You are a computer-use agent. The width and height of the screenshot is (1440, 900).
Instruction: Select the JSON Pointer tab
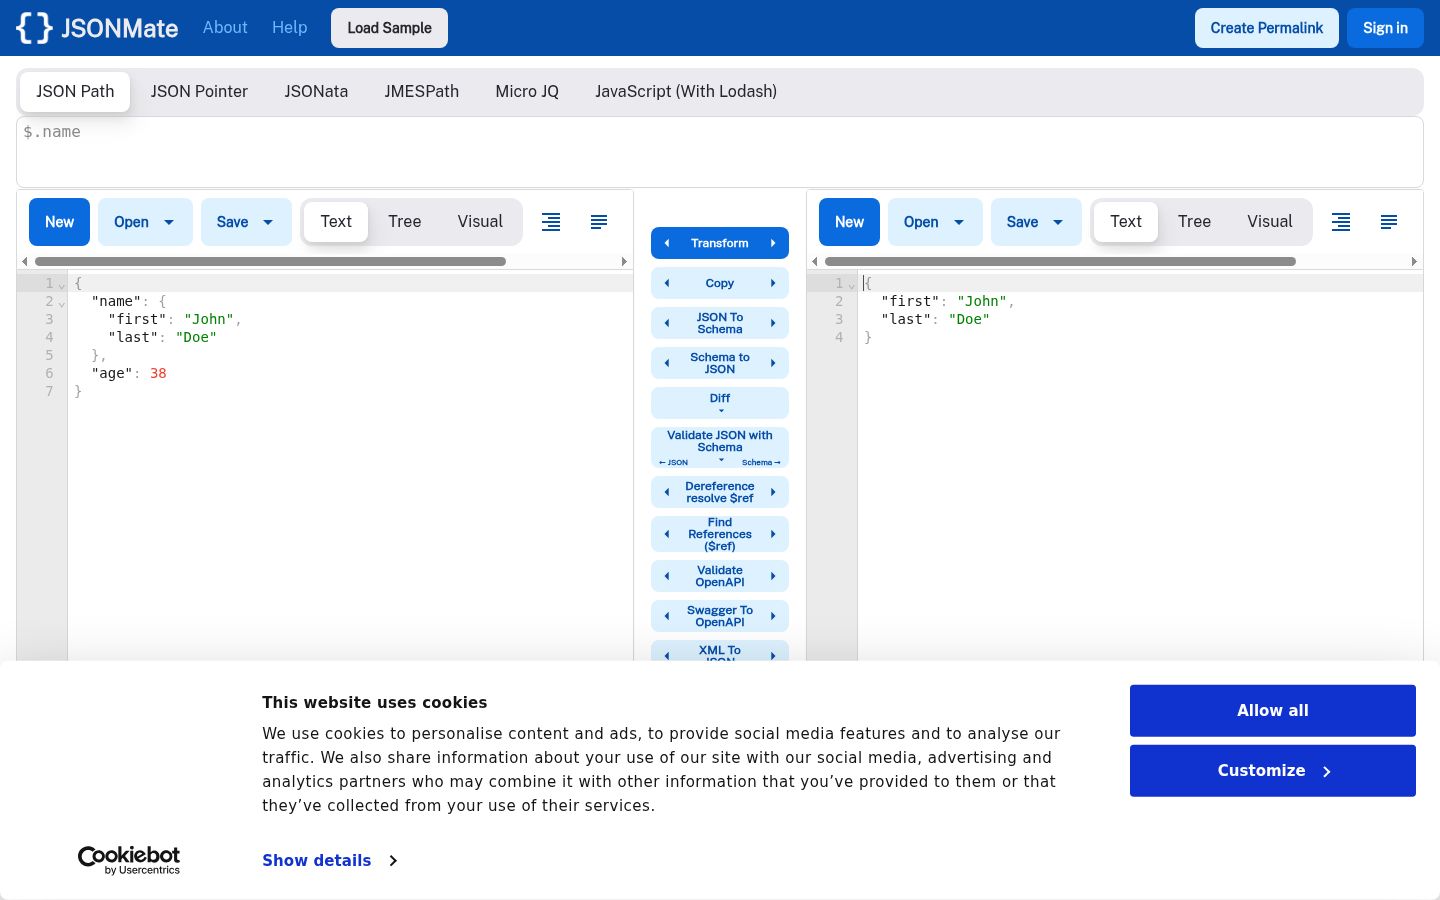click(199, 91)
